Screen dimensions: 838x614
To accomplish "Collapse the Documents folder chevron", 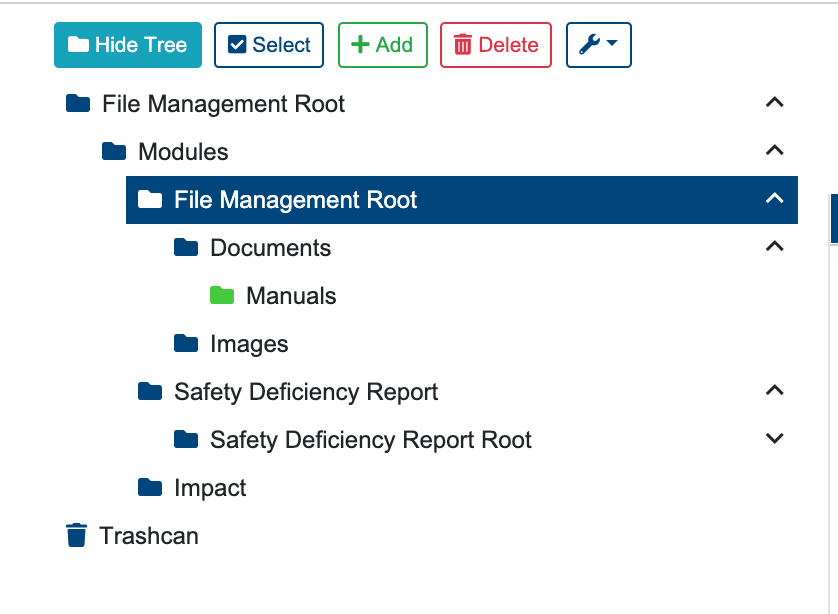I will click(774, 246).
